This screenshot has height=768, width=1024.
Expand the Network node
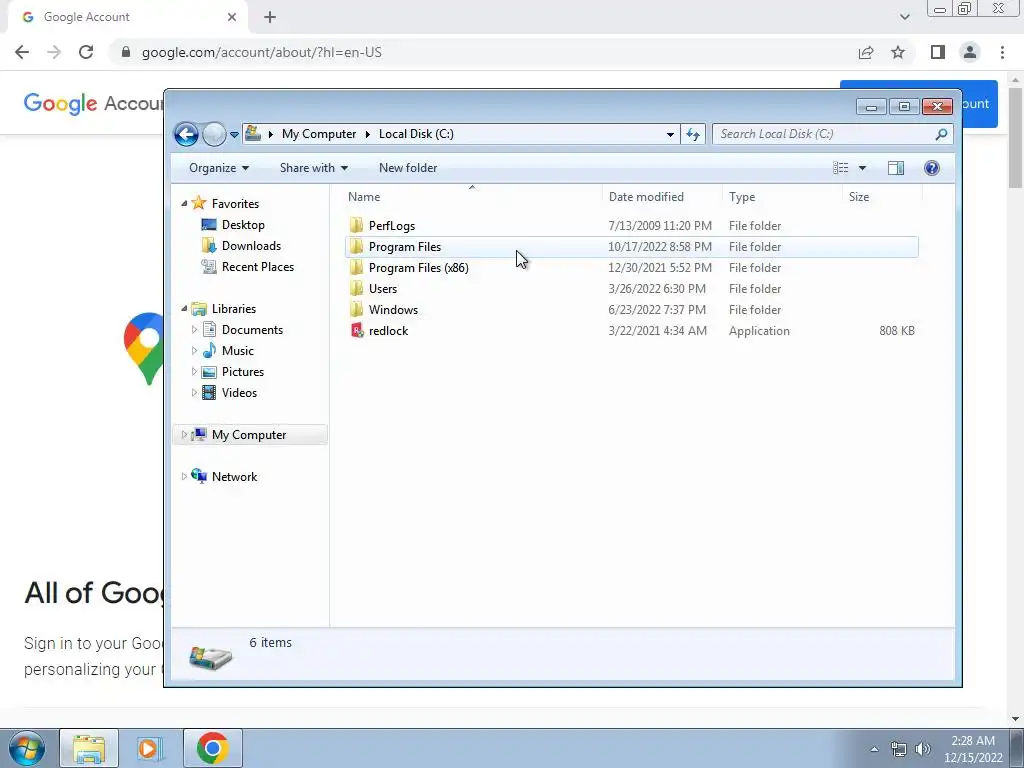tap(184, 477)
